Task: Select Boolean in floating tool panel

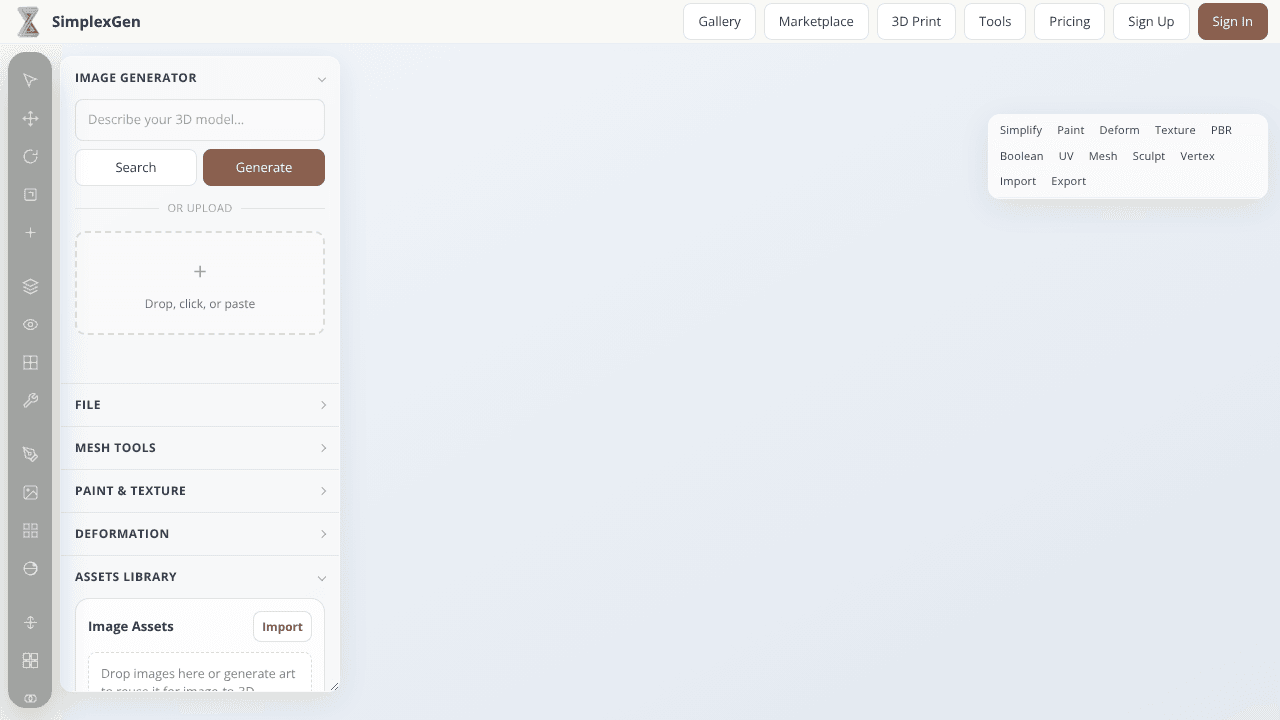Action: tap(1022, 156)
